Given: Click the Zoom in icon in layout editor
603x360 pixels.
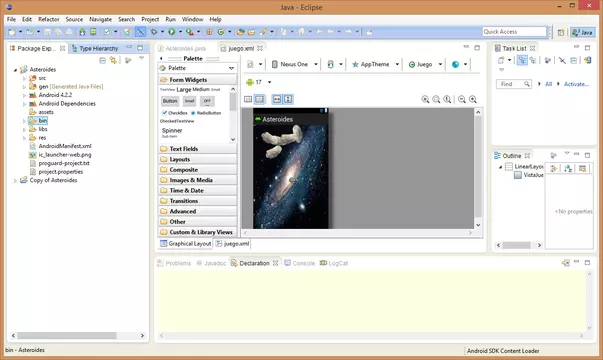Looking at the screenshot, I should pyautogui.click(x=473, y=99).
